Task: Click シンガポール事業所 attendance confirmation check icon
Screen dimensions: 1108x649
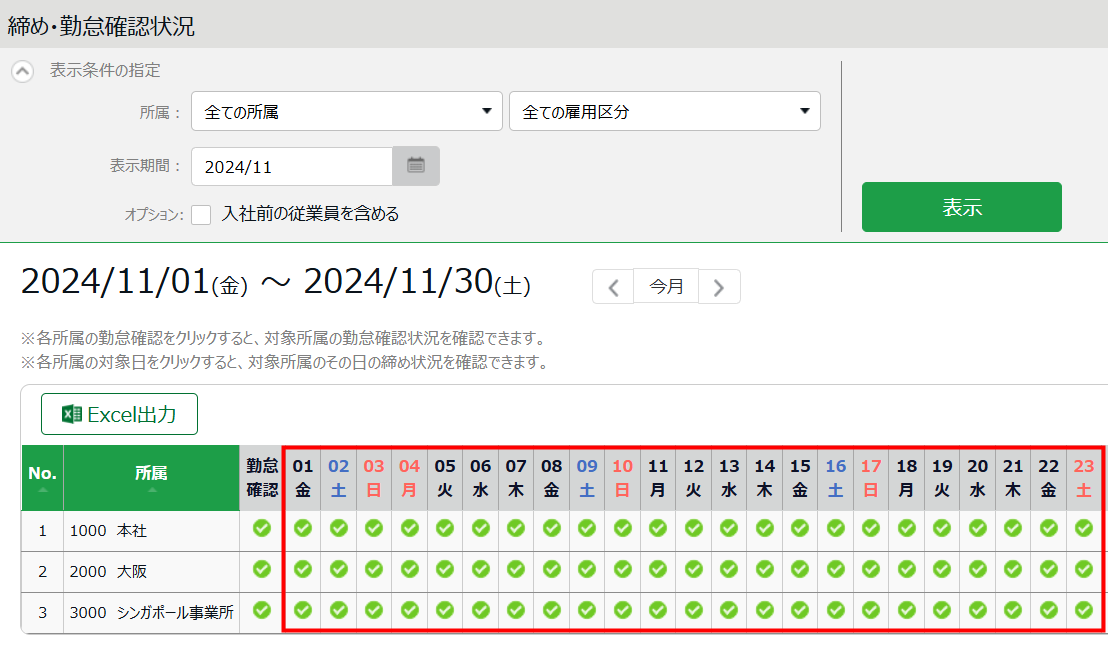Action: coord(262,610)
